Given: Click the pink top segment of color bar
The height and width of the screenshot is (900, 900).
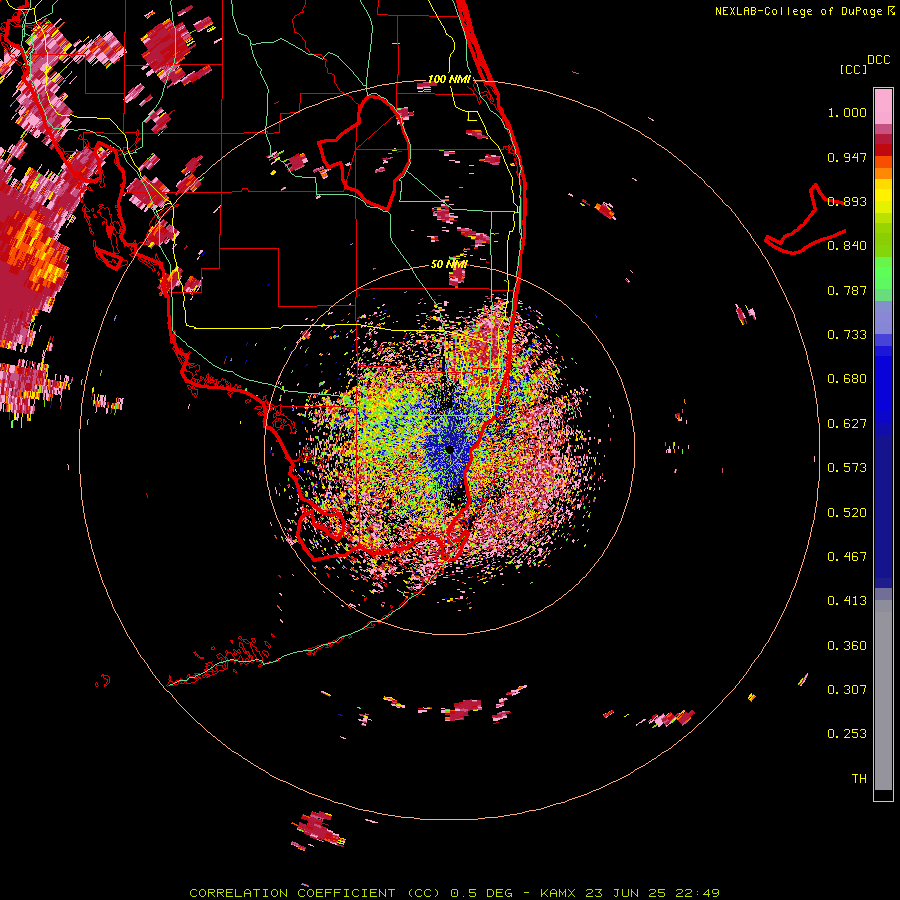Looking at the screenshot, I should click(883, 107).
